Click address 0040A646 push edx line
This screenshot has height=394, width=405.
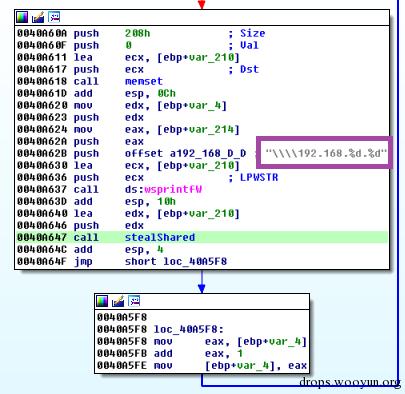point(80,225)
